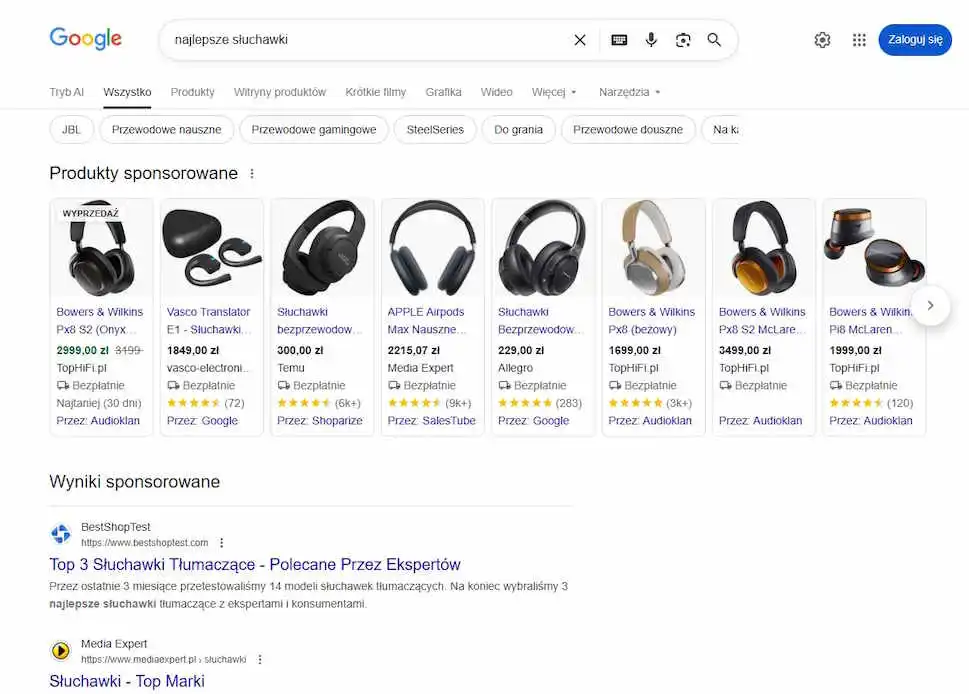Open the on-screen keyboard icon
Image resolution: width=969 pixels, height=694 pixels.
coord(619,40)
